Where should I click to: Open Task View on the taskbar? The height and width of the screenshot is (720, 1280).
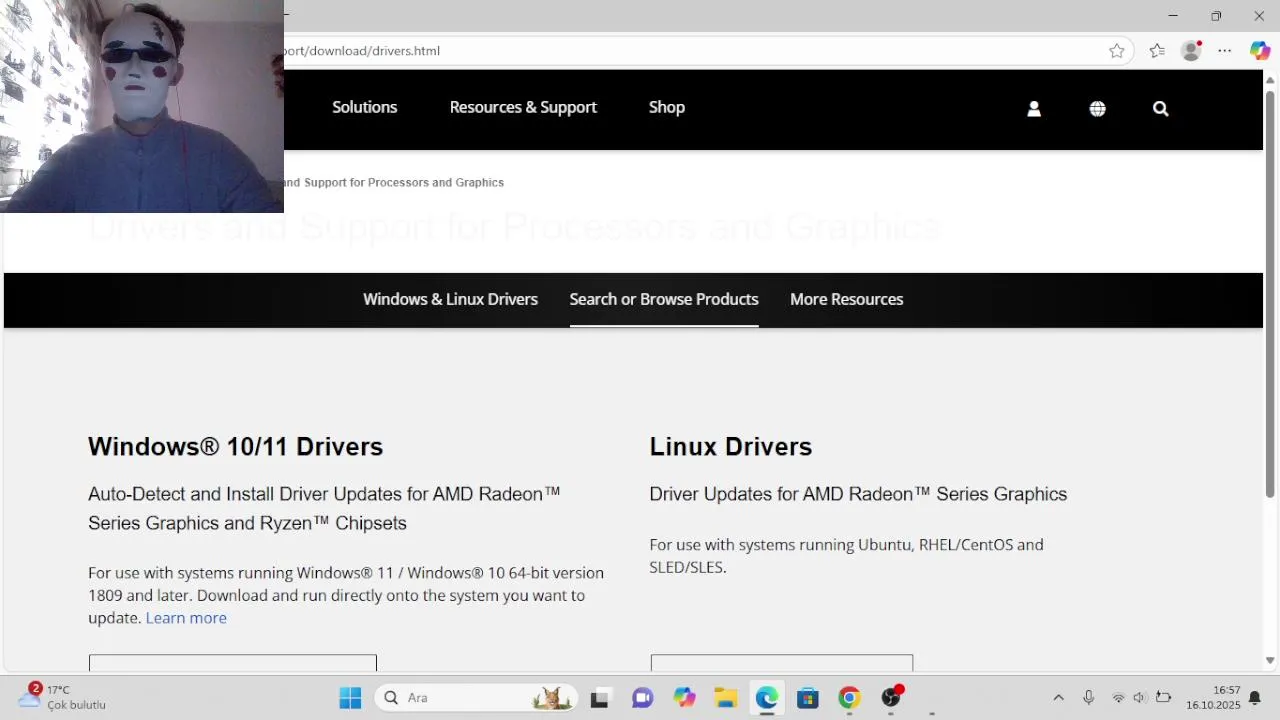coord(600,698)
